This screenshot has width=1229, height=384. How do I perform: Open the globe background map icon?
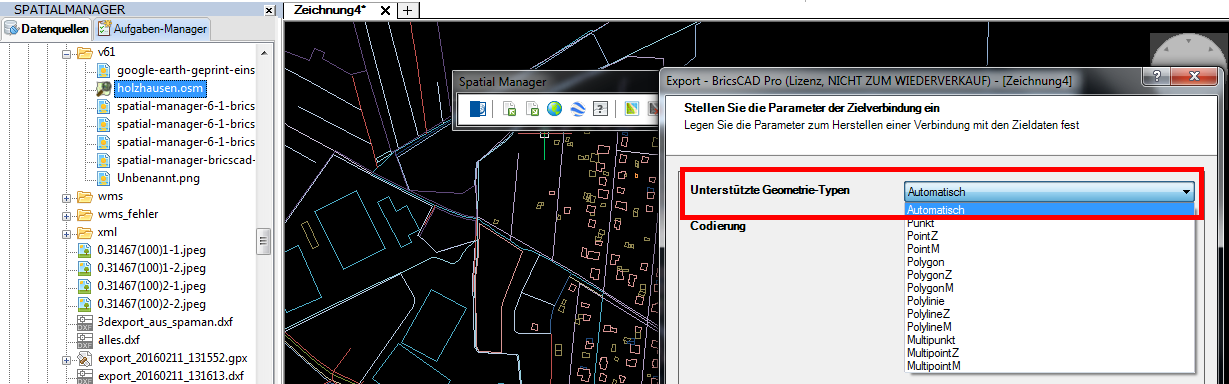point(554,109)
